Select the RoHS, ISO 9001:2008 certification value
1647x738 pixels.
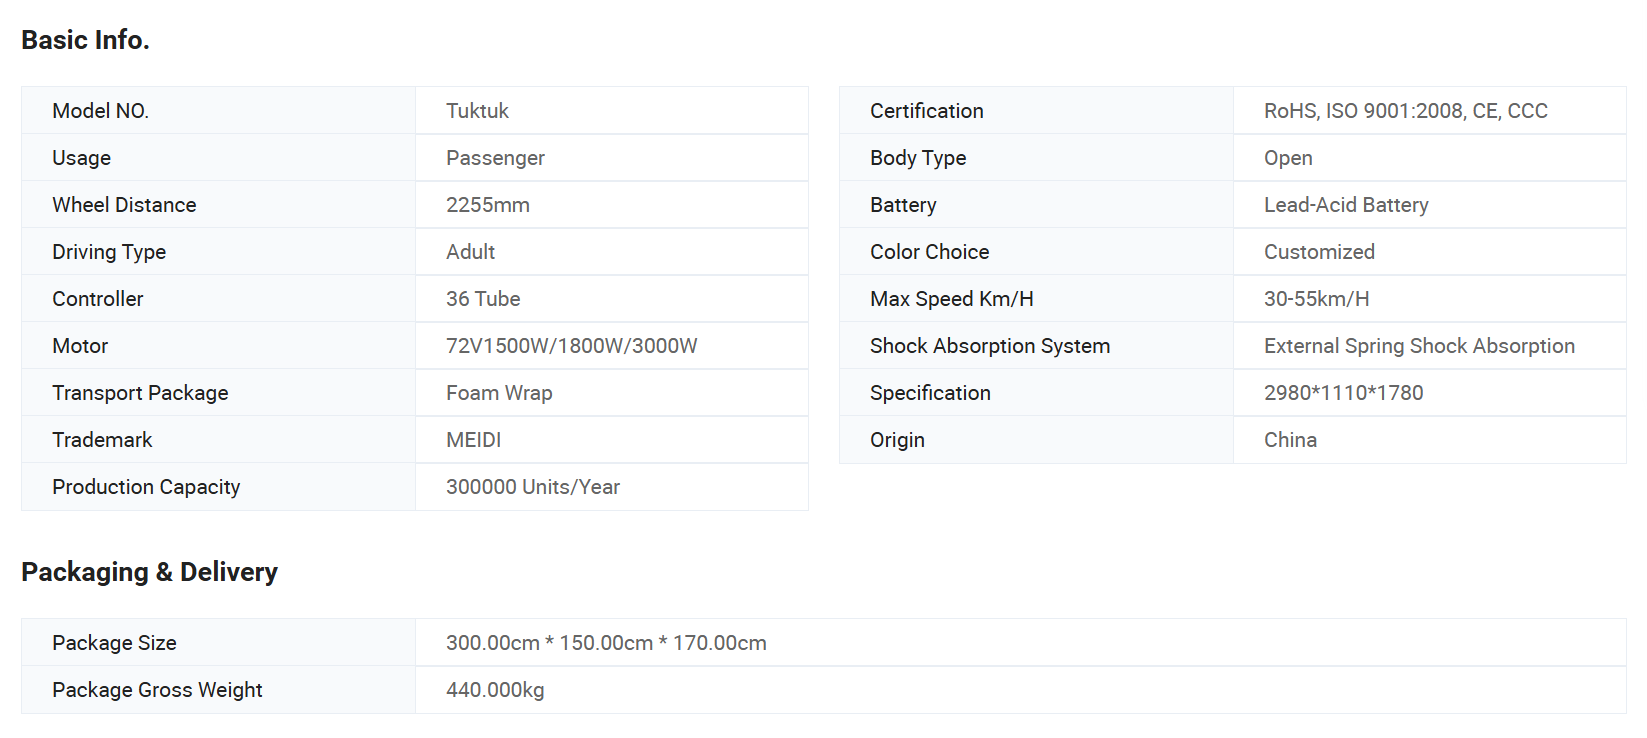coord(1405,111)
